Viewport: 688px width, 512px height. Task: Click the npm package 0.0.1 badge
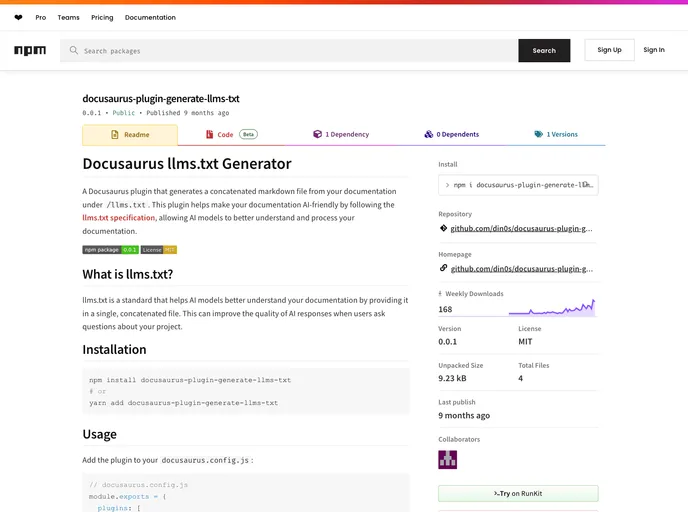pos(111,250)
